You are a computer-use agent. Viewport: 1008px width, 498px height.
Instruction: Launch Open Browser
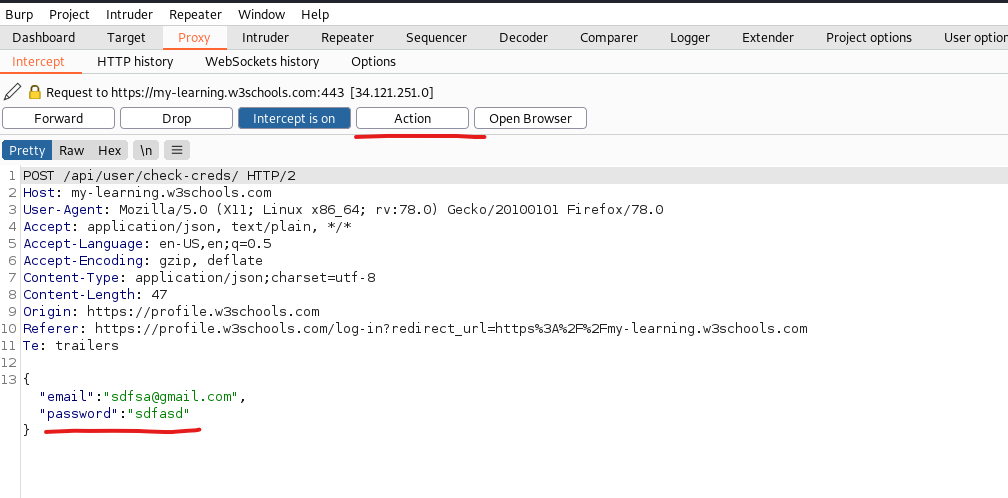530,118
